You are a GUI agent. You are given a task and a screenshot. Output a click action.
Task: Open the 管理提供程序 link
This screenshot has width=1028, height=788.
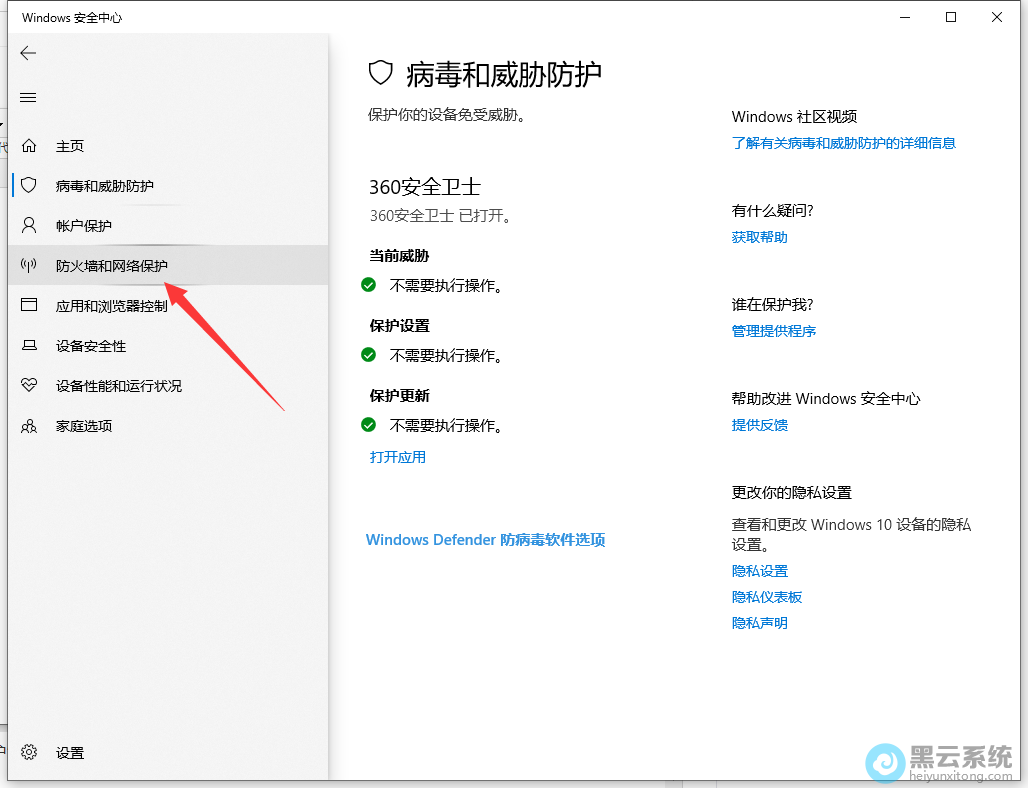coord(773,331)
